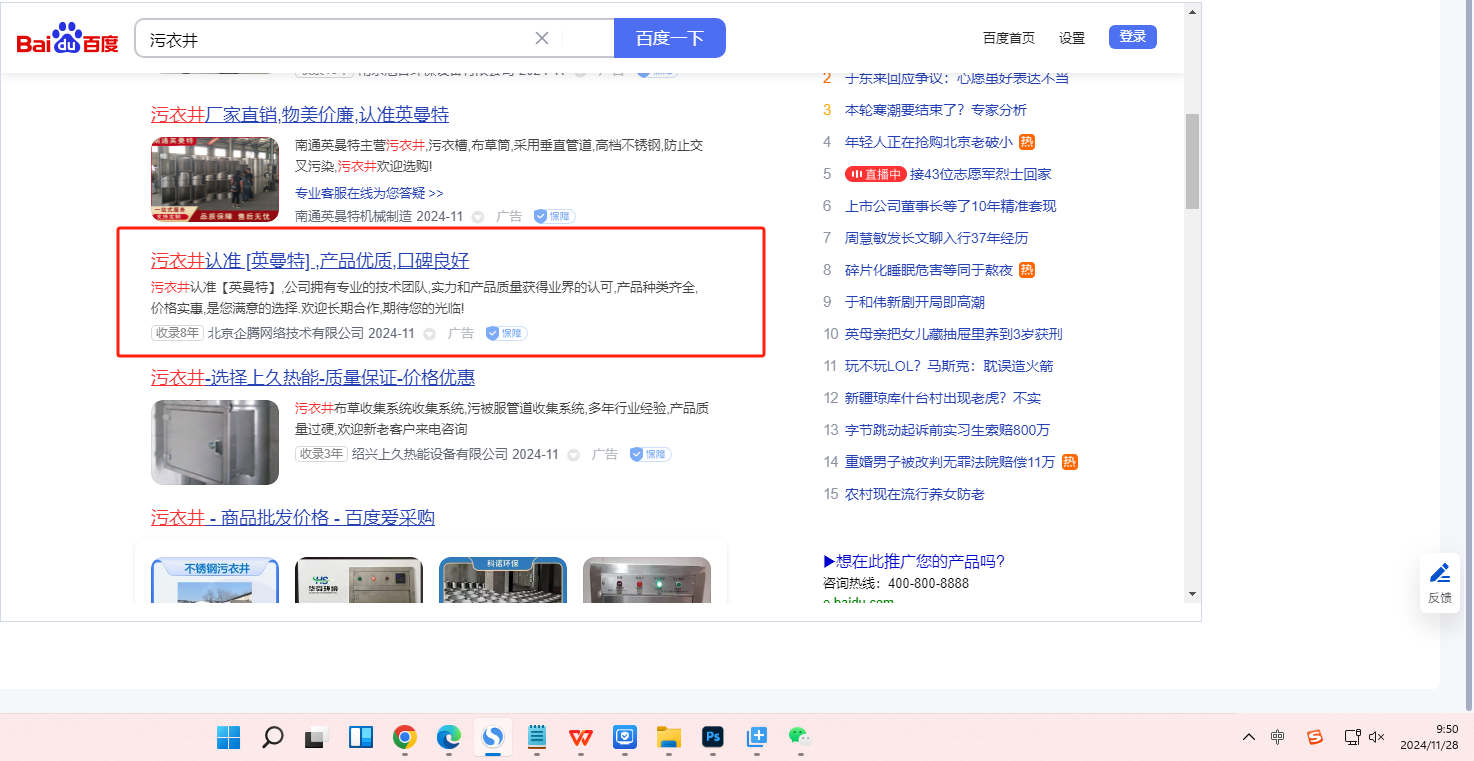Screen dimensions: 1474x761
Task: Expand dropdown arrow beside 绍兴上久热能设备有限公司 2024-11
Action: 574,455
